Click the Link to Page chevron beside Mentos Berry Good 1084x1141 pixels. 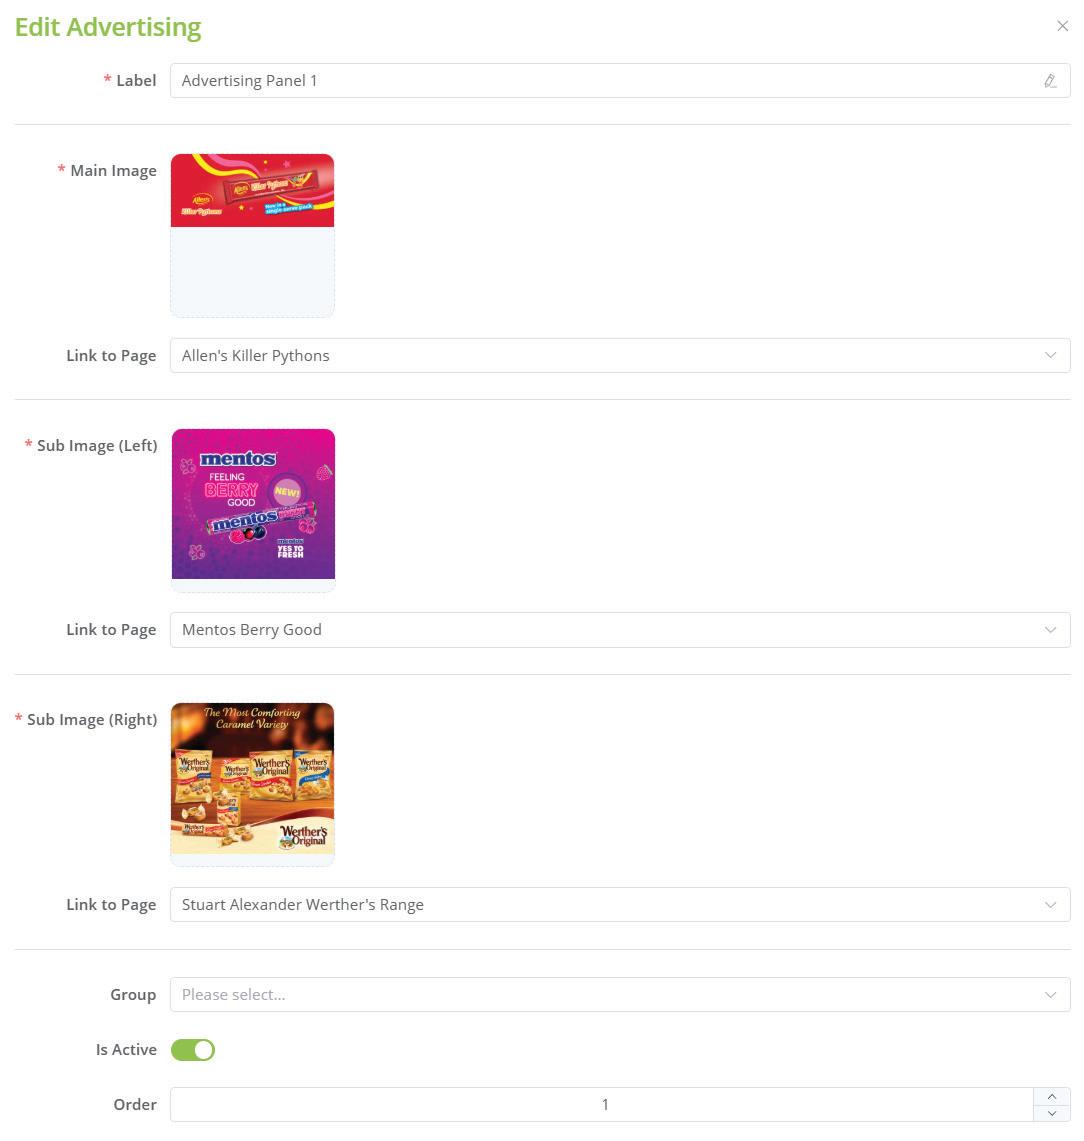(1050, 629)
